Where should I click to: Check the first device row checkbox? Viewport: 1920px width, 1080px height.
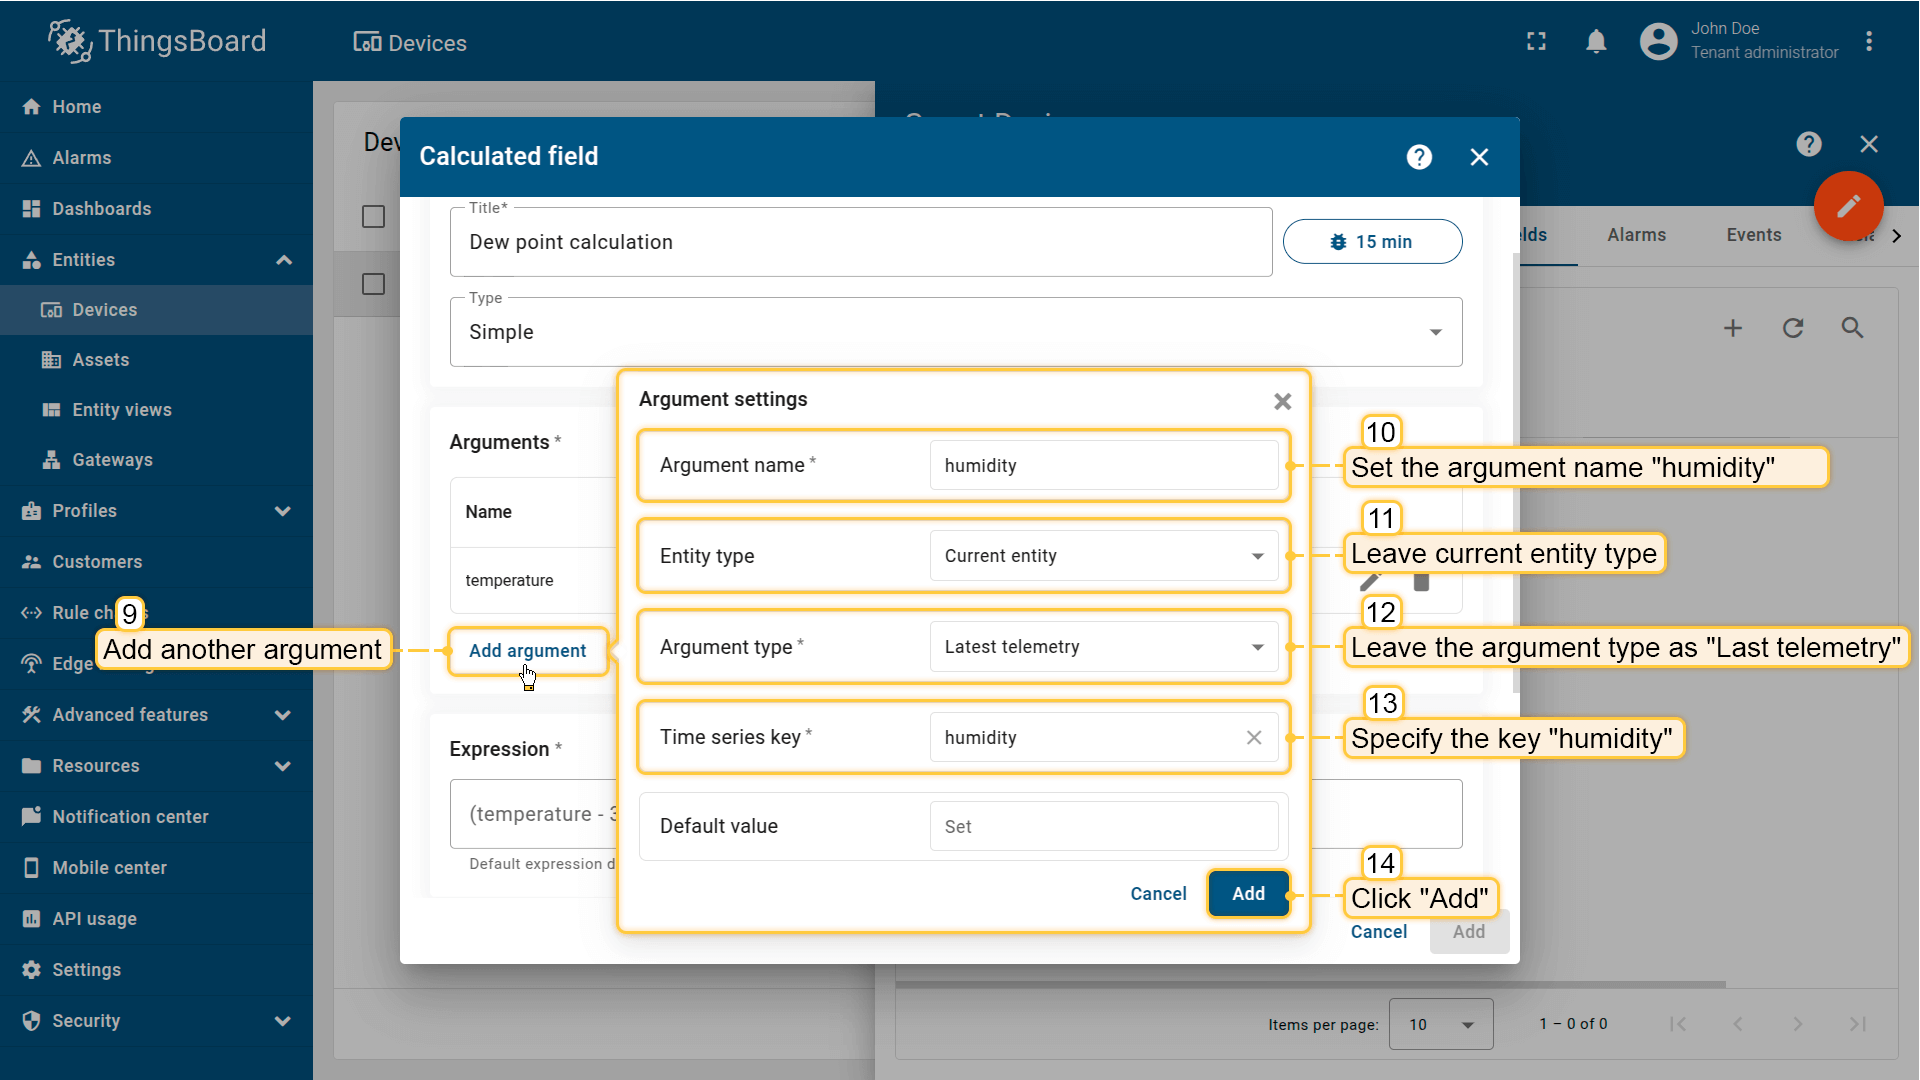[373, 285]
